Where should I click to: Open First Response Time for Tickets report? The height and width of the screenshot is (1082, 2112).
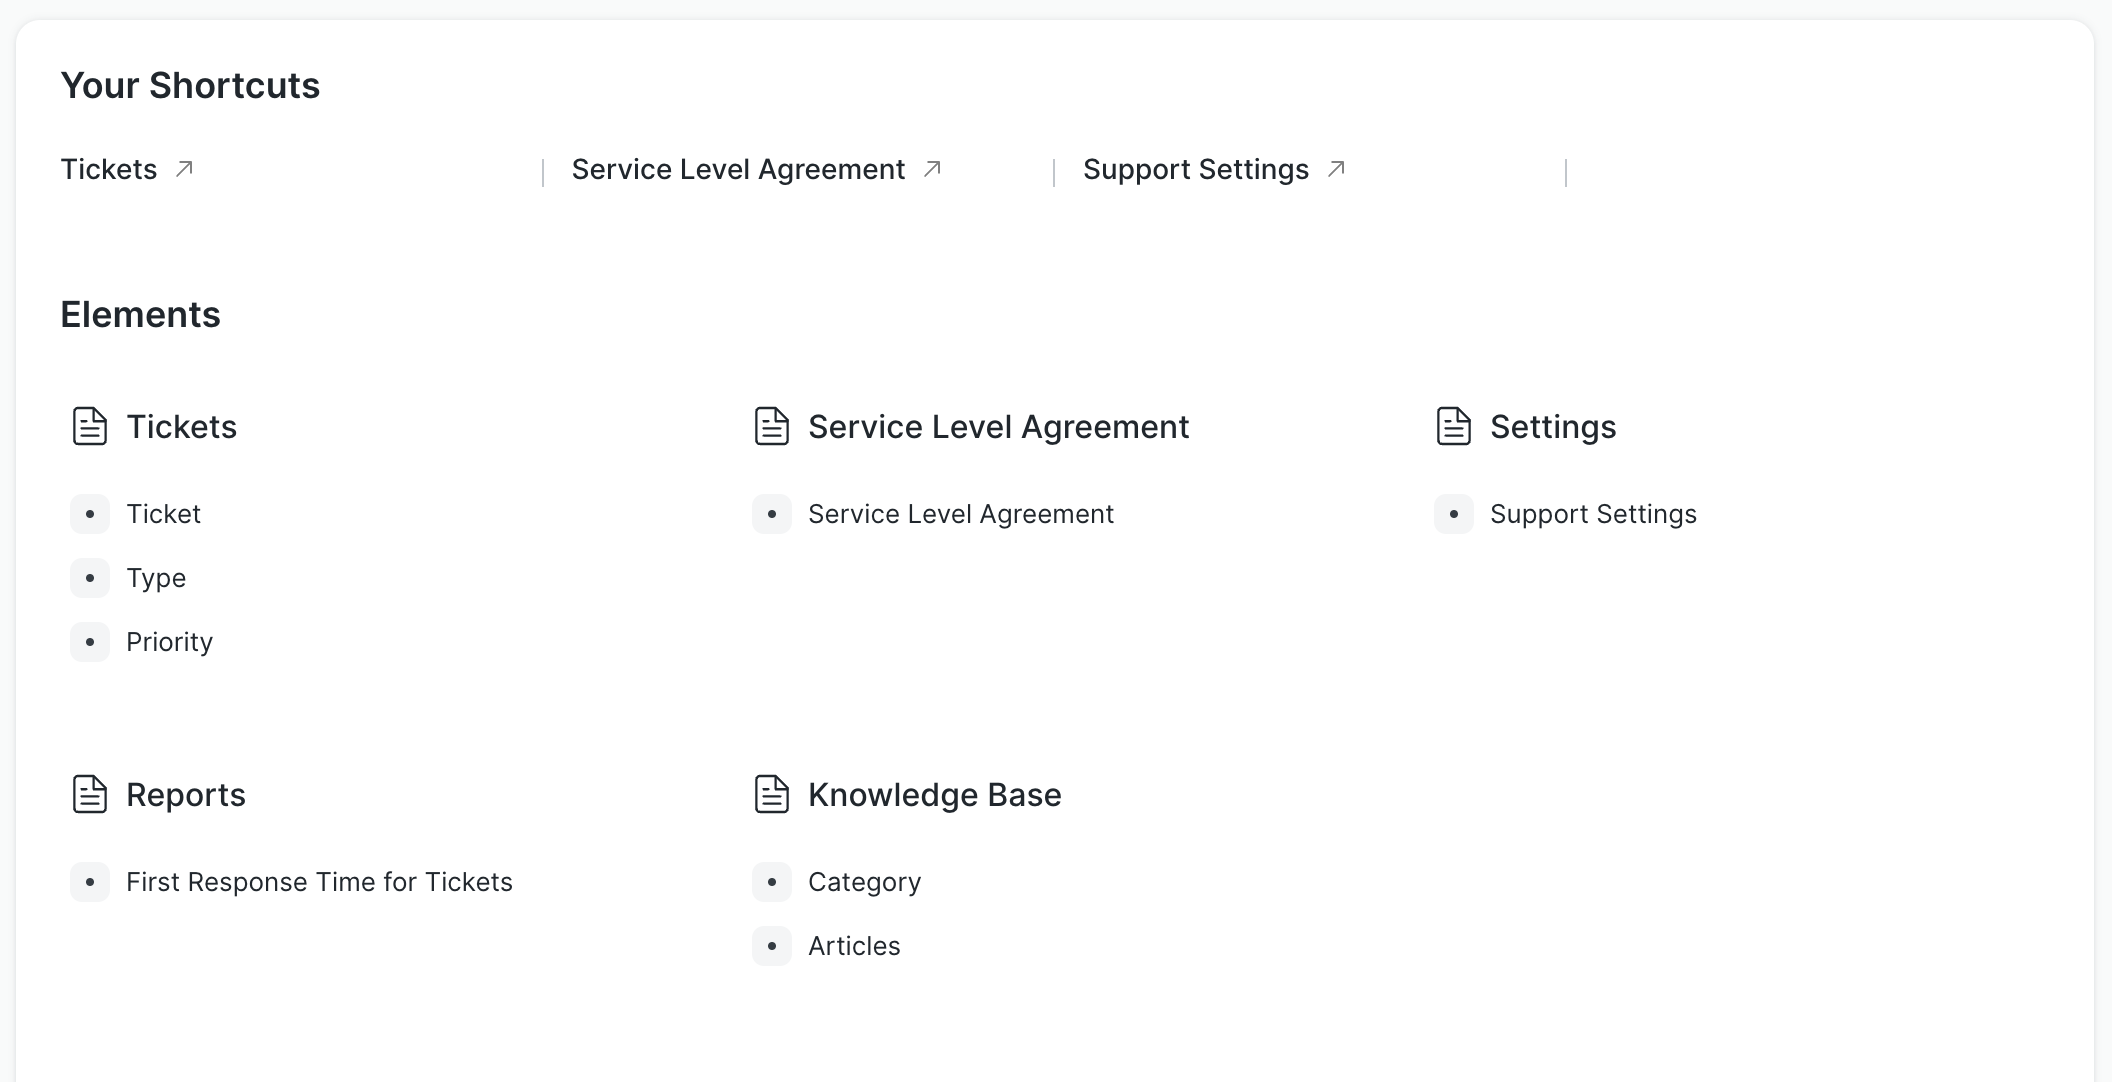point(319,882)
